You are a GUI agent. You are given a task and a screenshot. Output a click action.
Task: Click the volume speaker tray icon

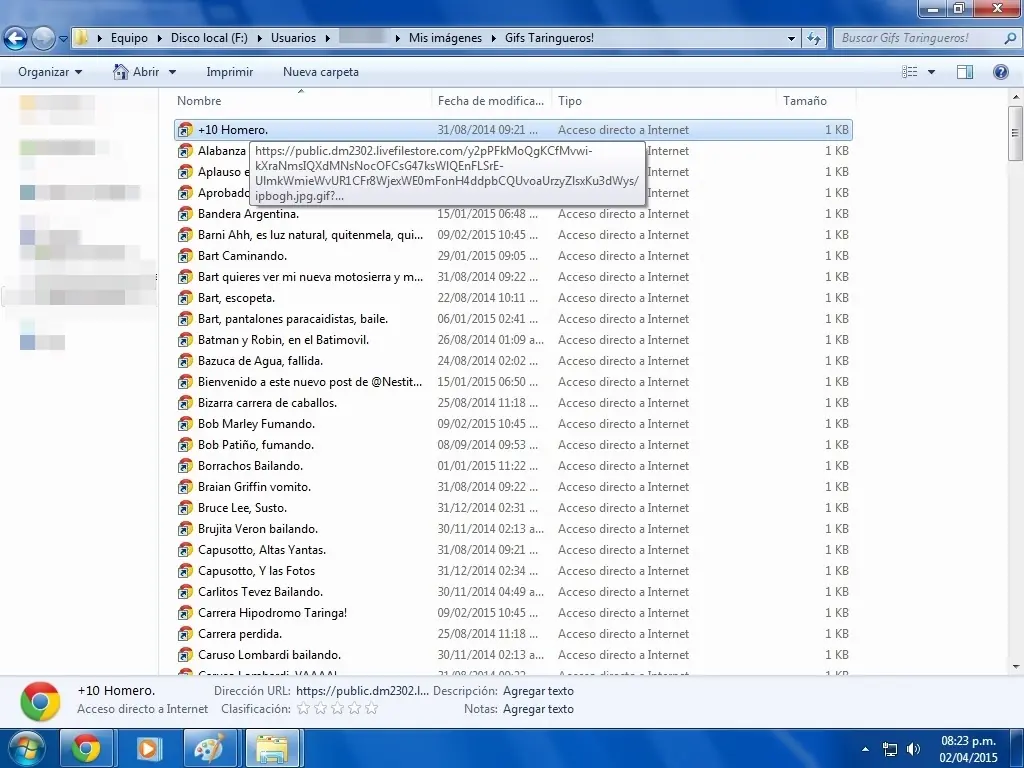point(913,749)
